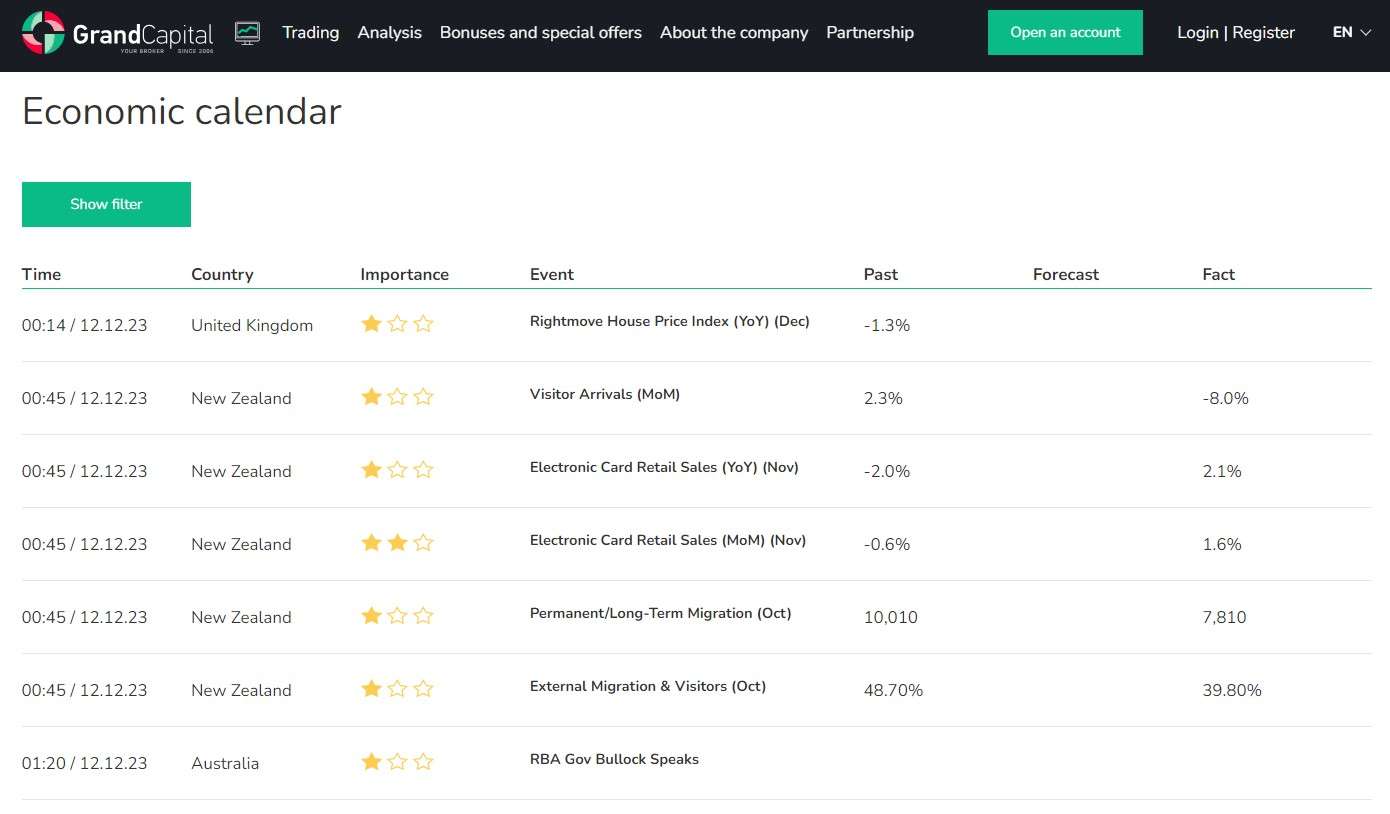This screenshot has height=814, width=1390.
Task: Click importance stars for Permanent/Long-Term Migration
Action: (397, 615)
